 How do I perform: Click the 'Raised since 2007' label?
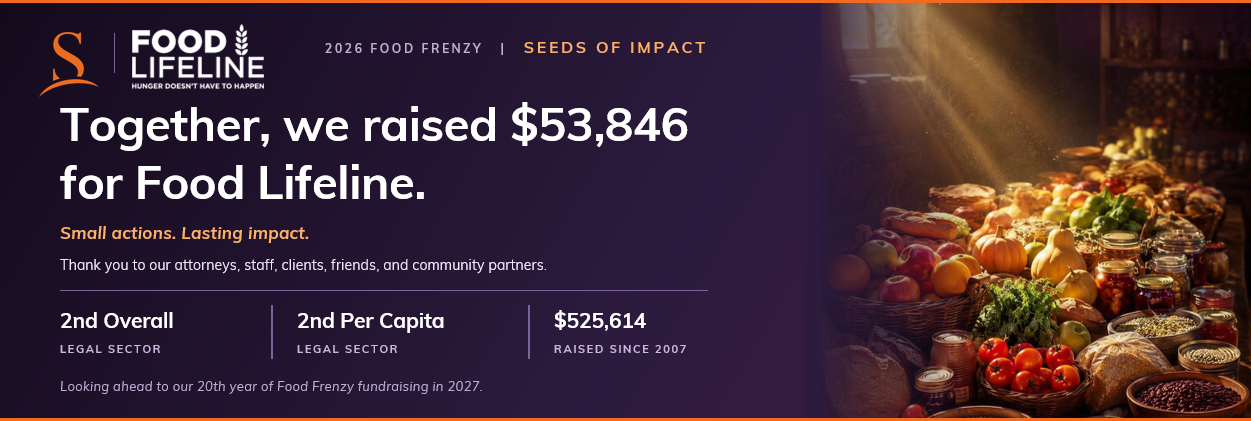coord(620,349)
